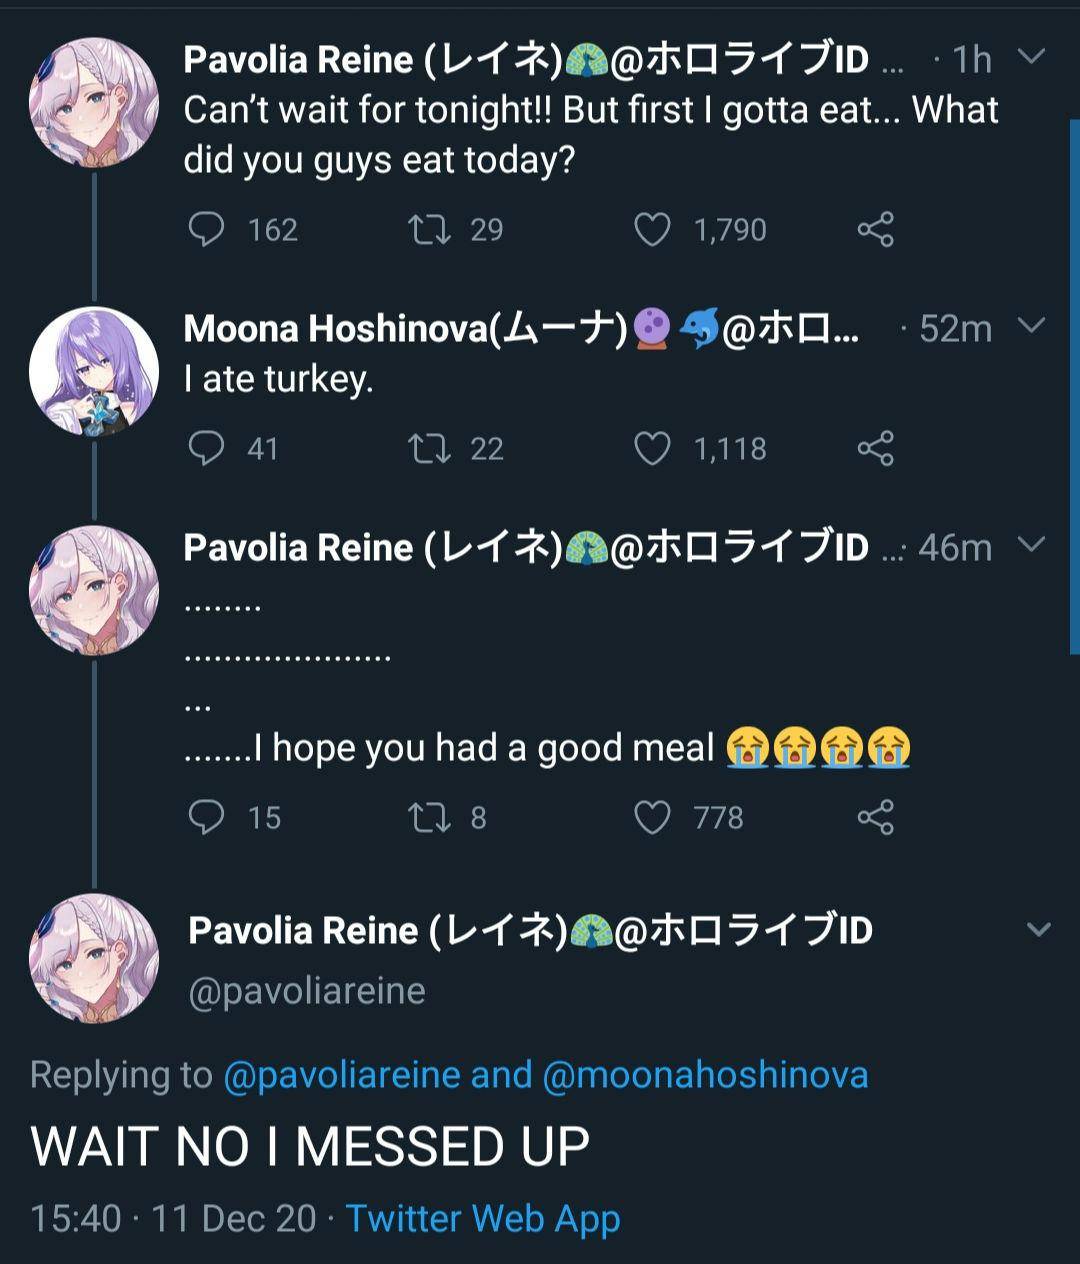Open options menu on Moona's tweet
The height and width of the screenshot is (1264, 1080).
click(1031, 327)
